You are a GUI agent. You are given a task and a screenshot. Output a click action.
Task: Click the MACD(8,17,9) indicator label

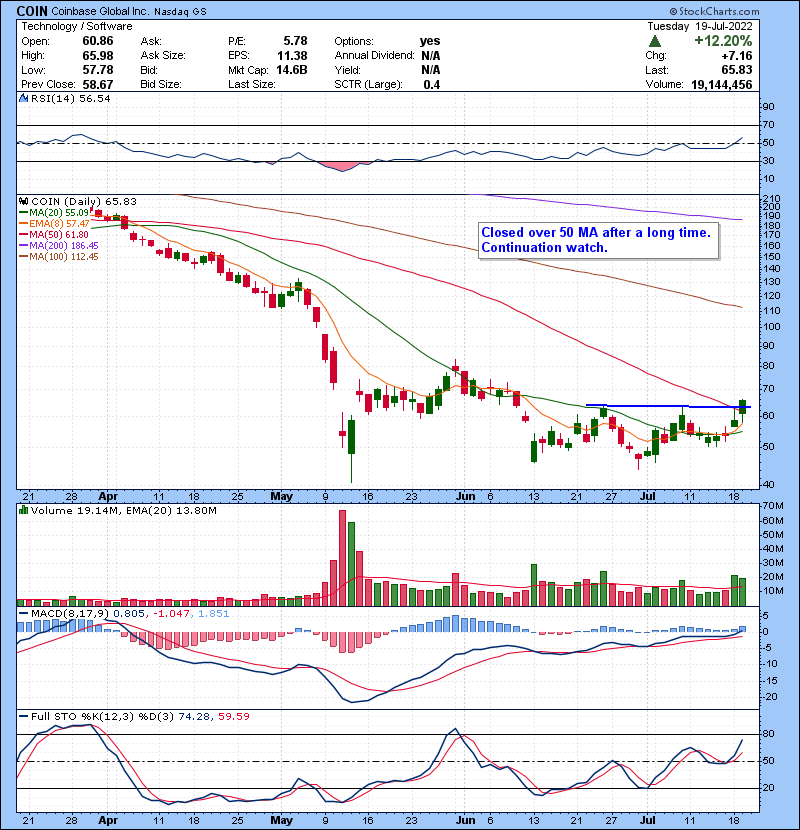[62, 612]
